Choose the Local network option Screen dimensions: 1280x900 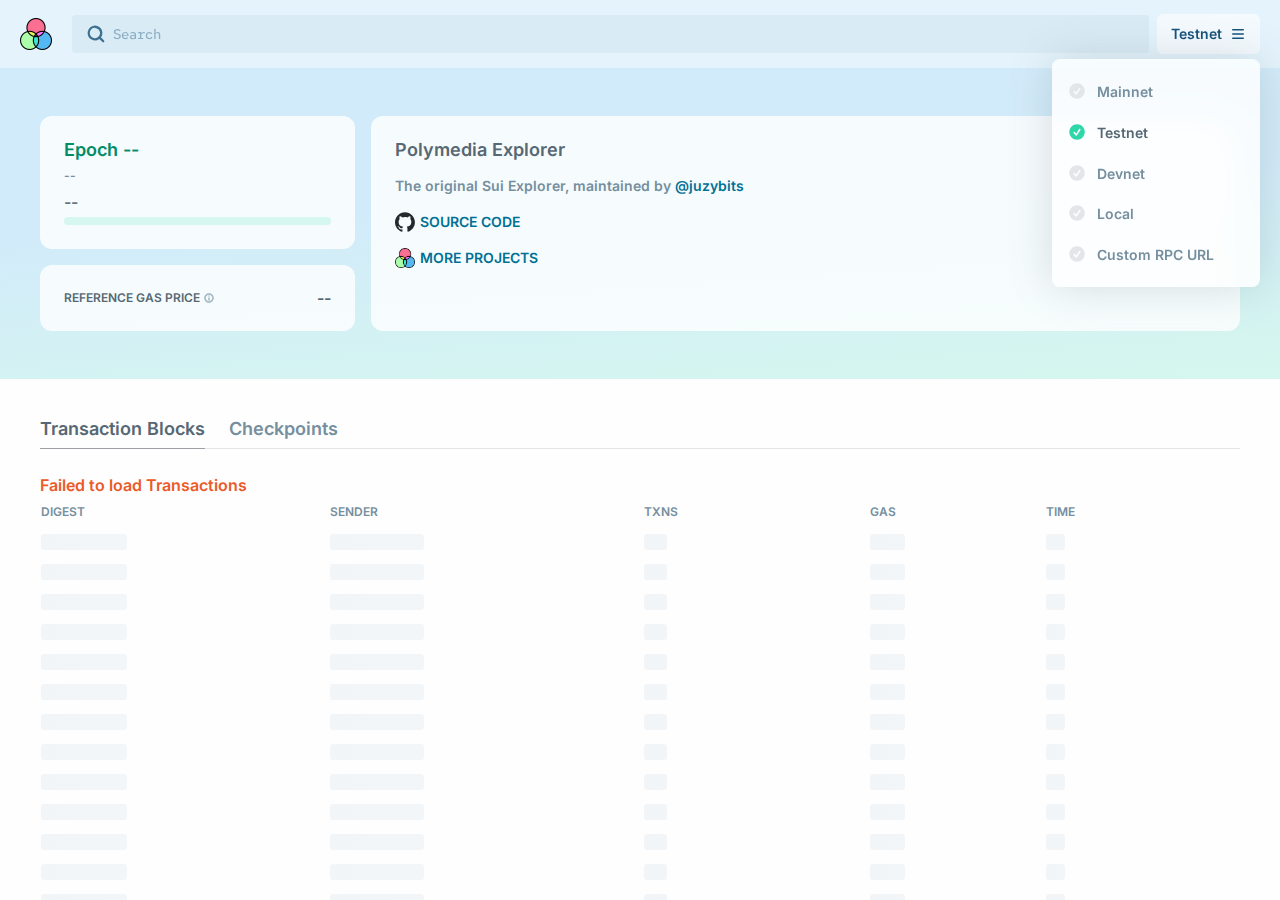pos(1156,214)
